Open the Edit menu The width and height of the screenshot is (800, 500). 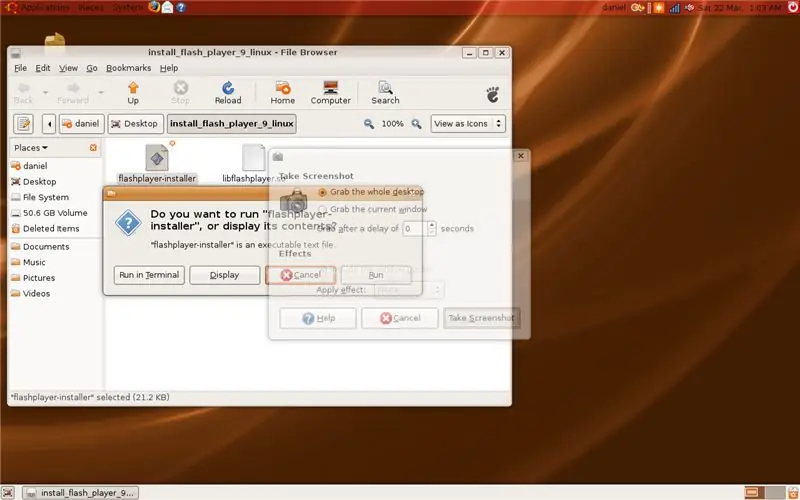point(43,68)
